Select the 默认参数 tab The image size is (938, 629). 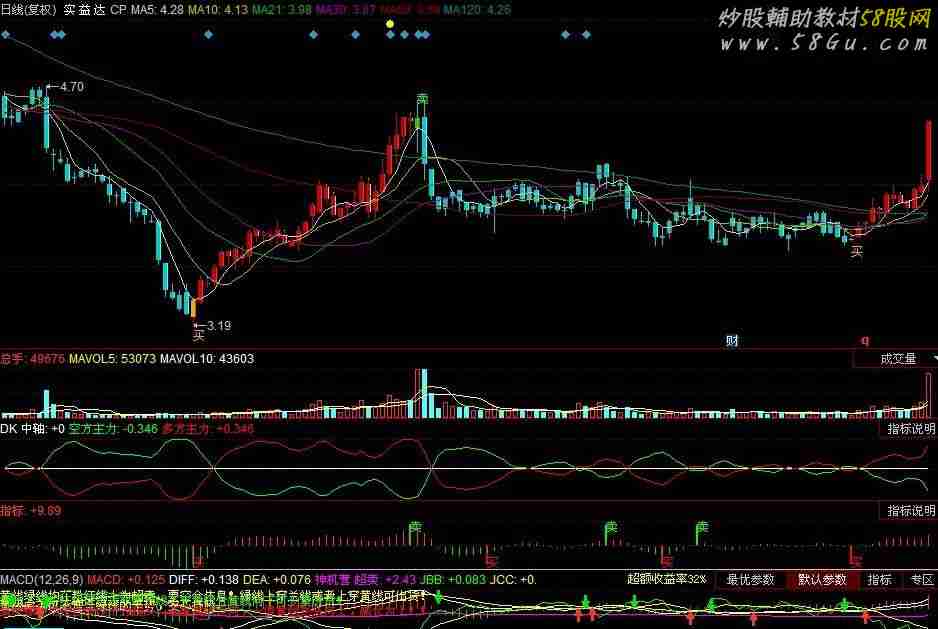click(822, 580)
